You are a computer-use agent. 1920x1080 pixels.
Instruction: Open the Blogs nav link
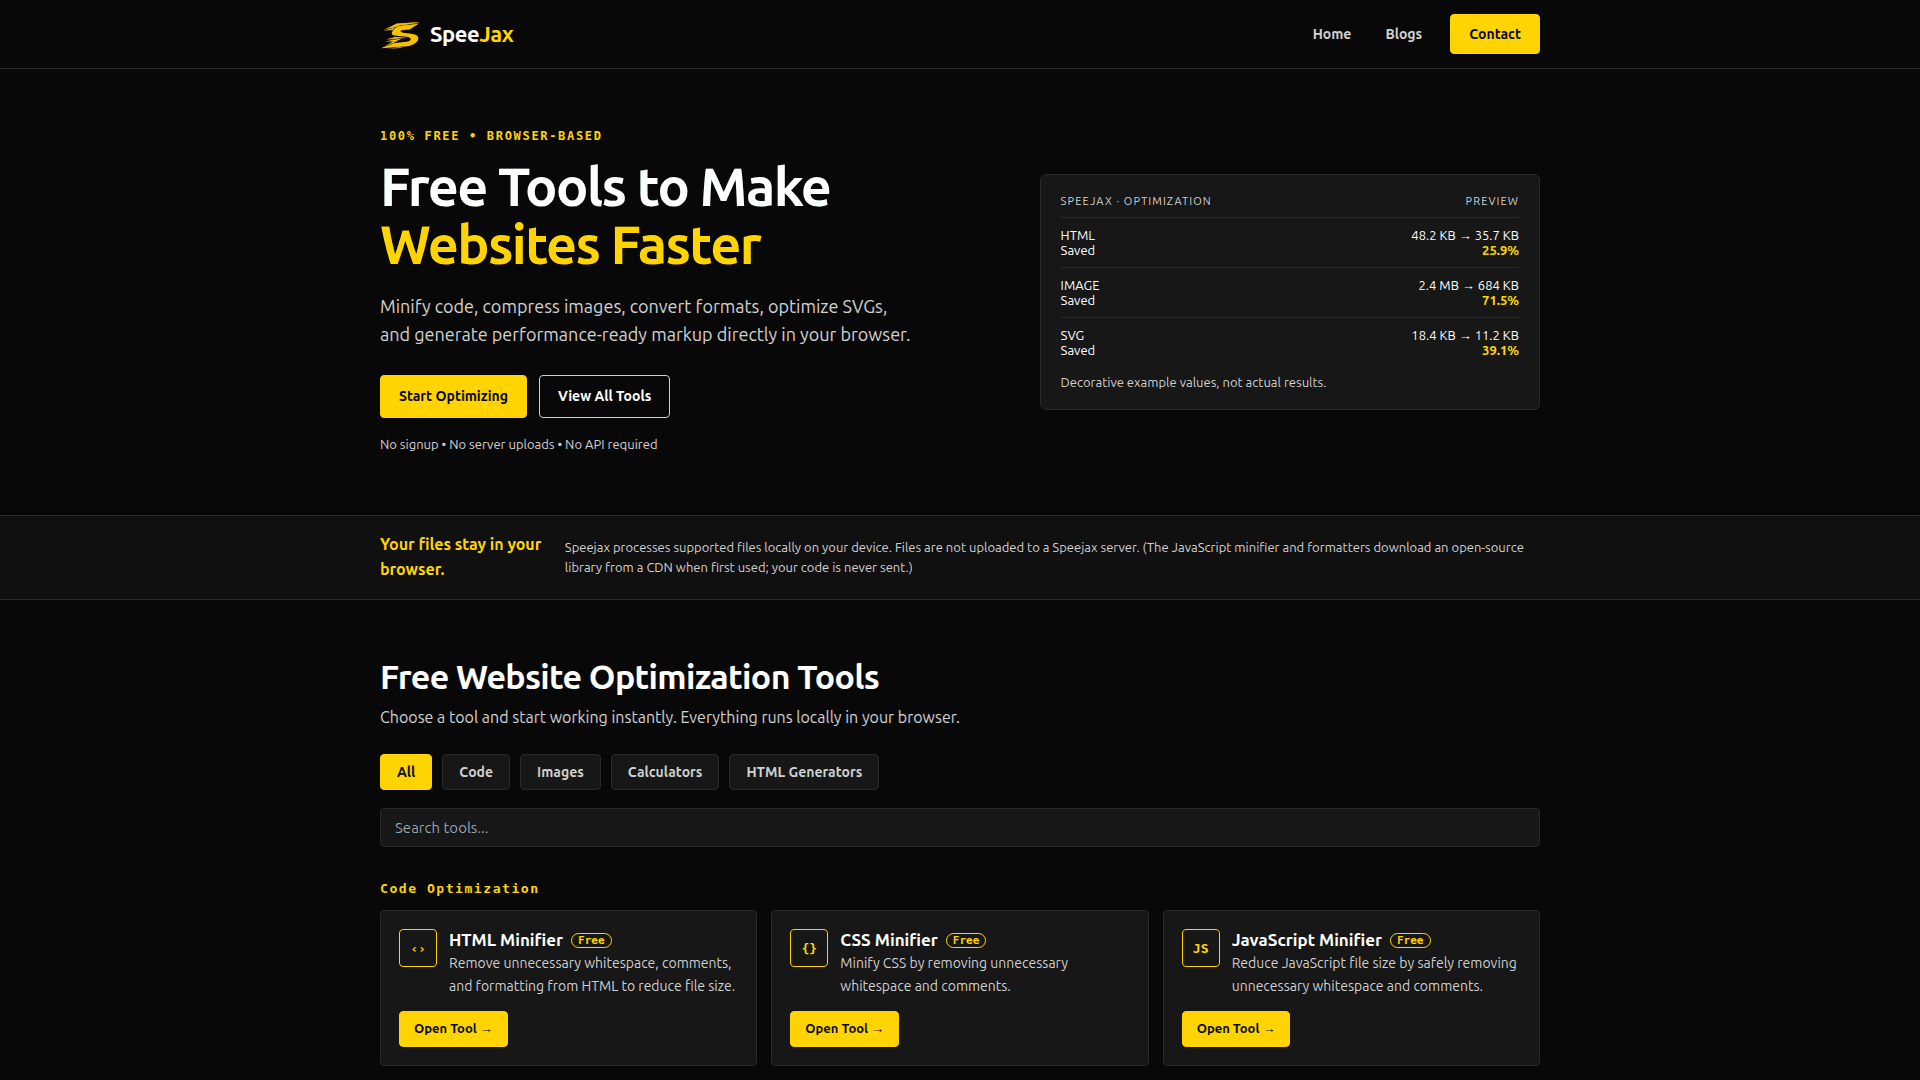[x=1404, y=34]
